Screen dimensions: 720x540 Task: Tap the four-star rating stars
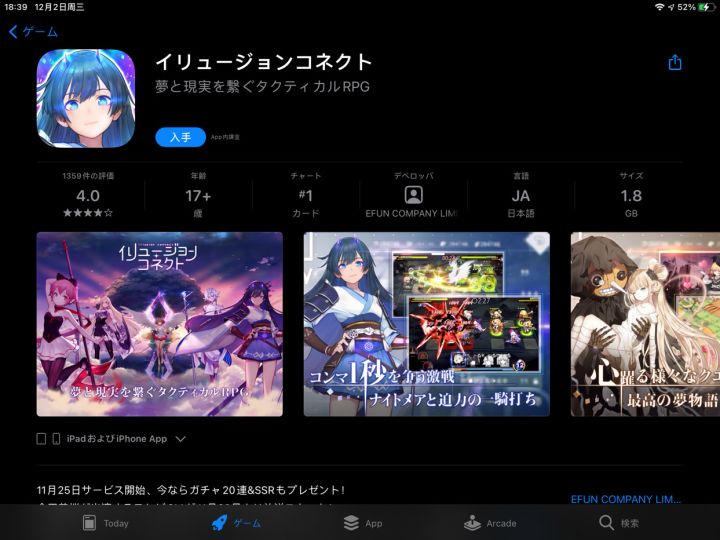tap(88, 213)
